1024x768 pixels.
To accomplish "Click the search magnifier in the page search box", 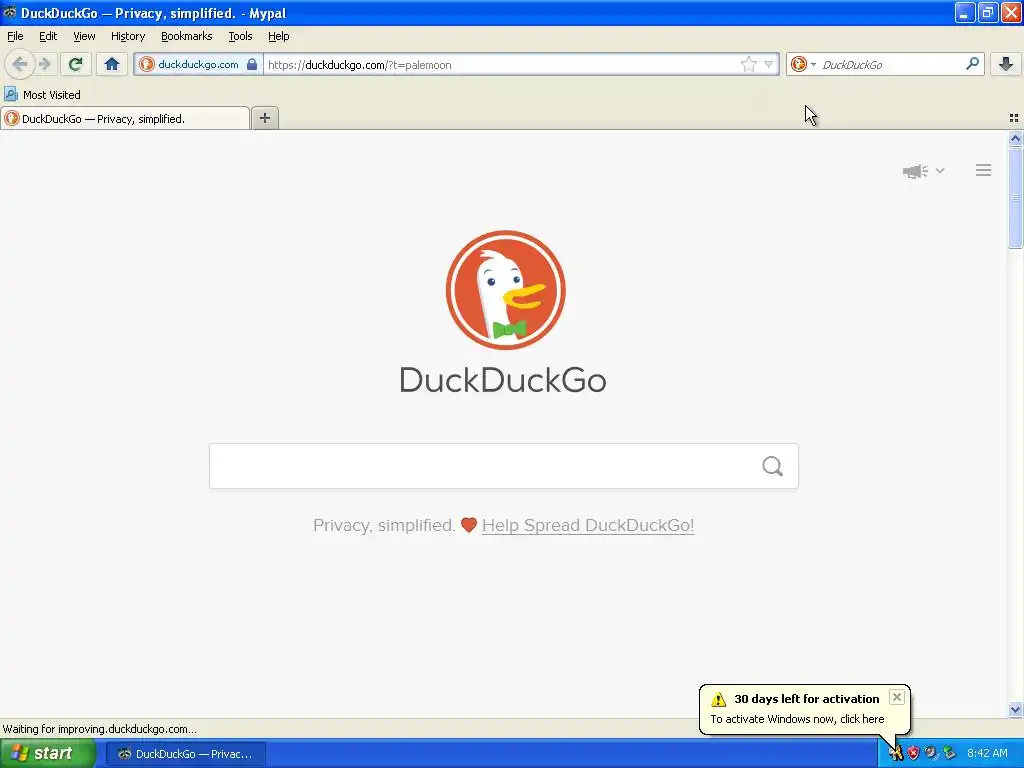I will point(773,466).
